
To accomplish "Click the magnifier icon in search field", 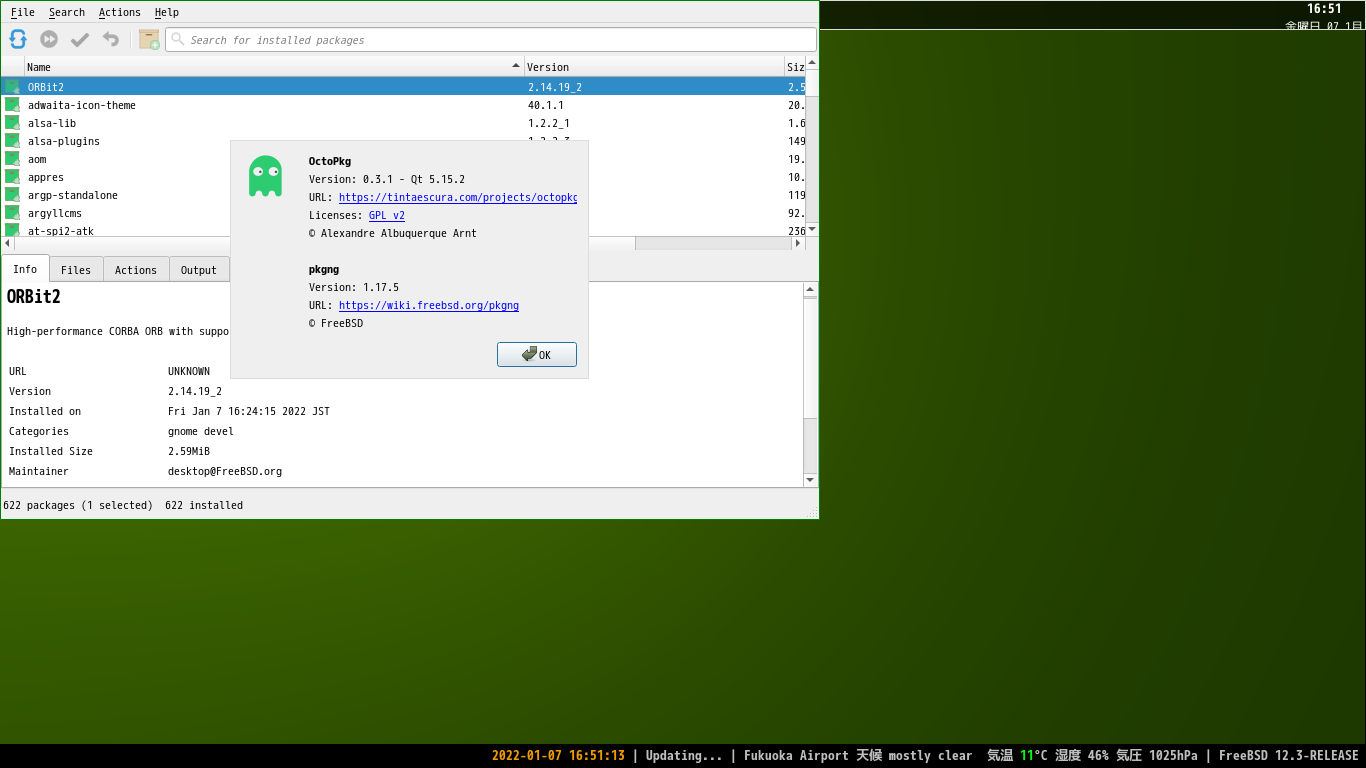I will point(178,40).
